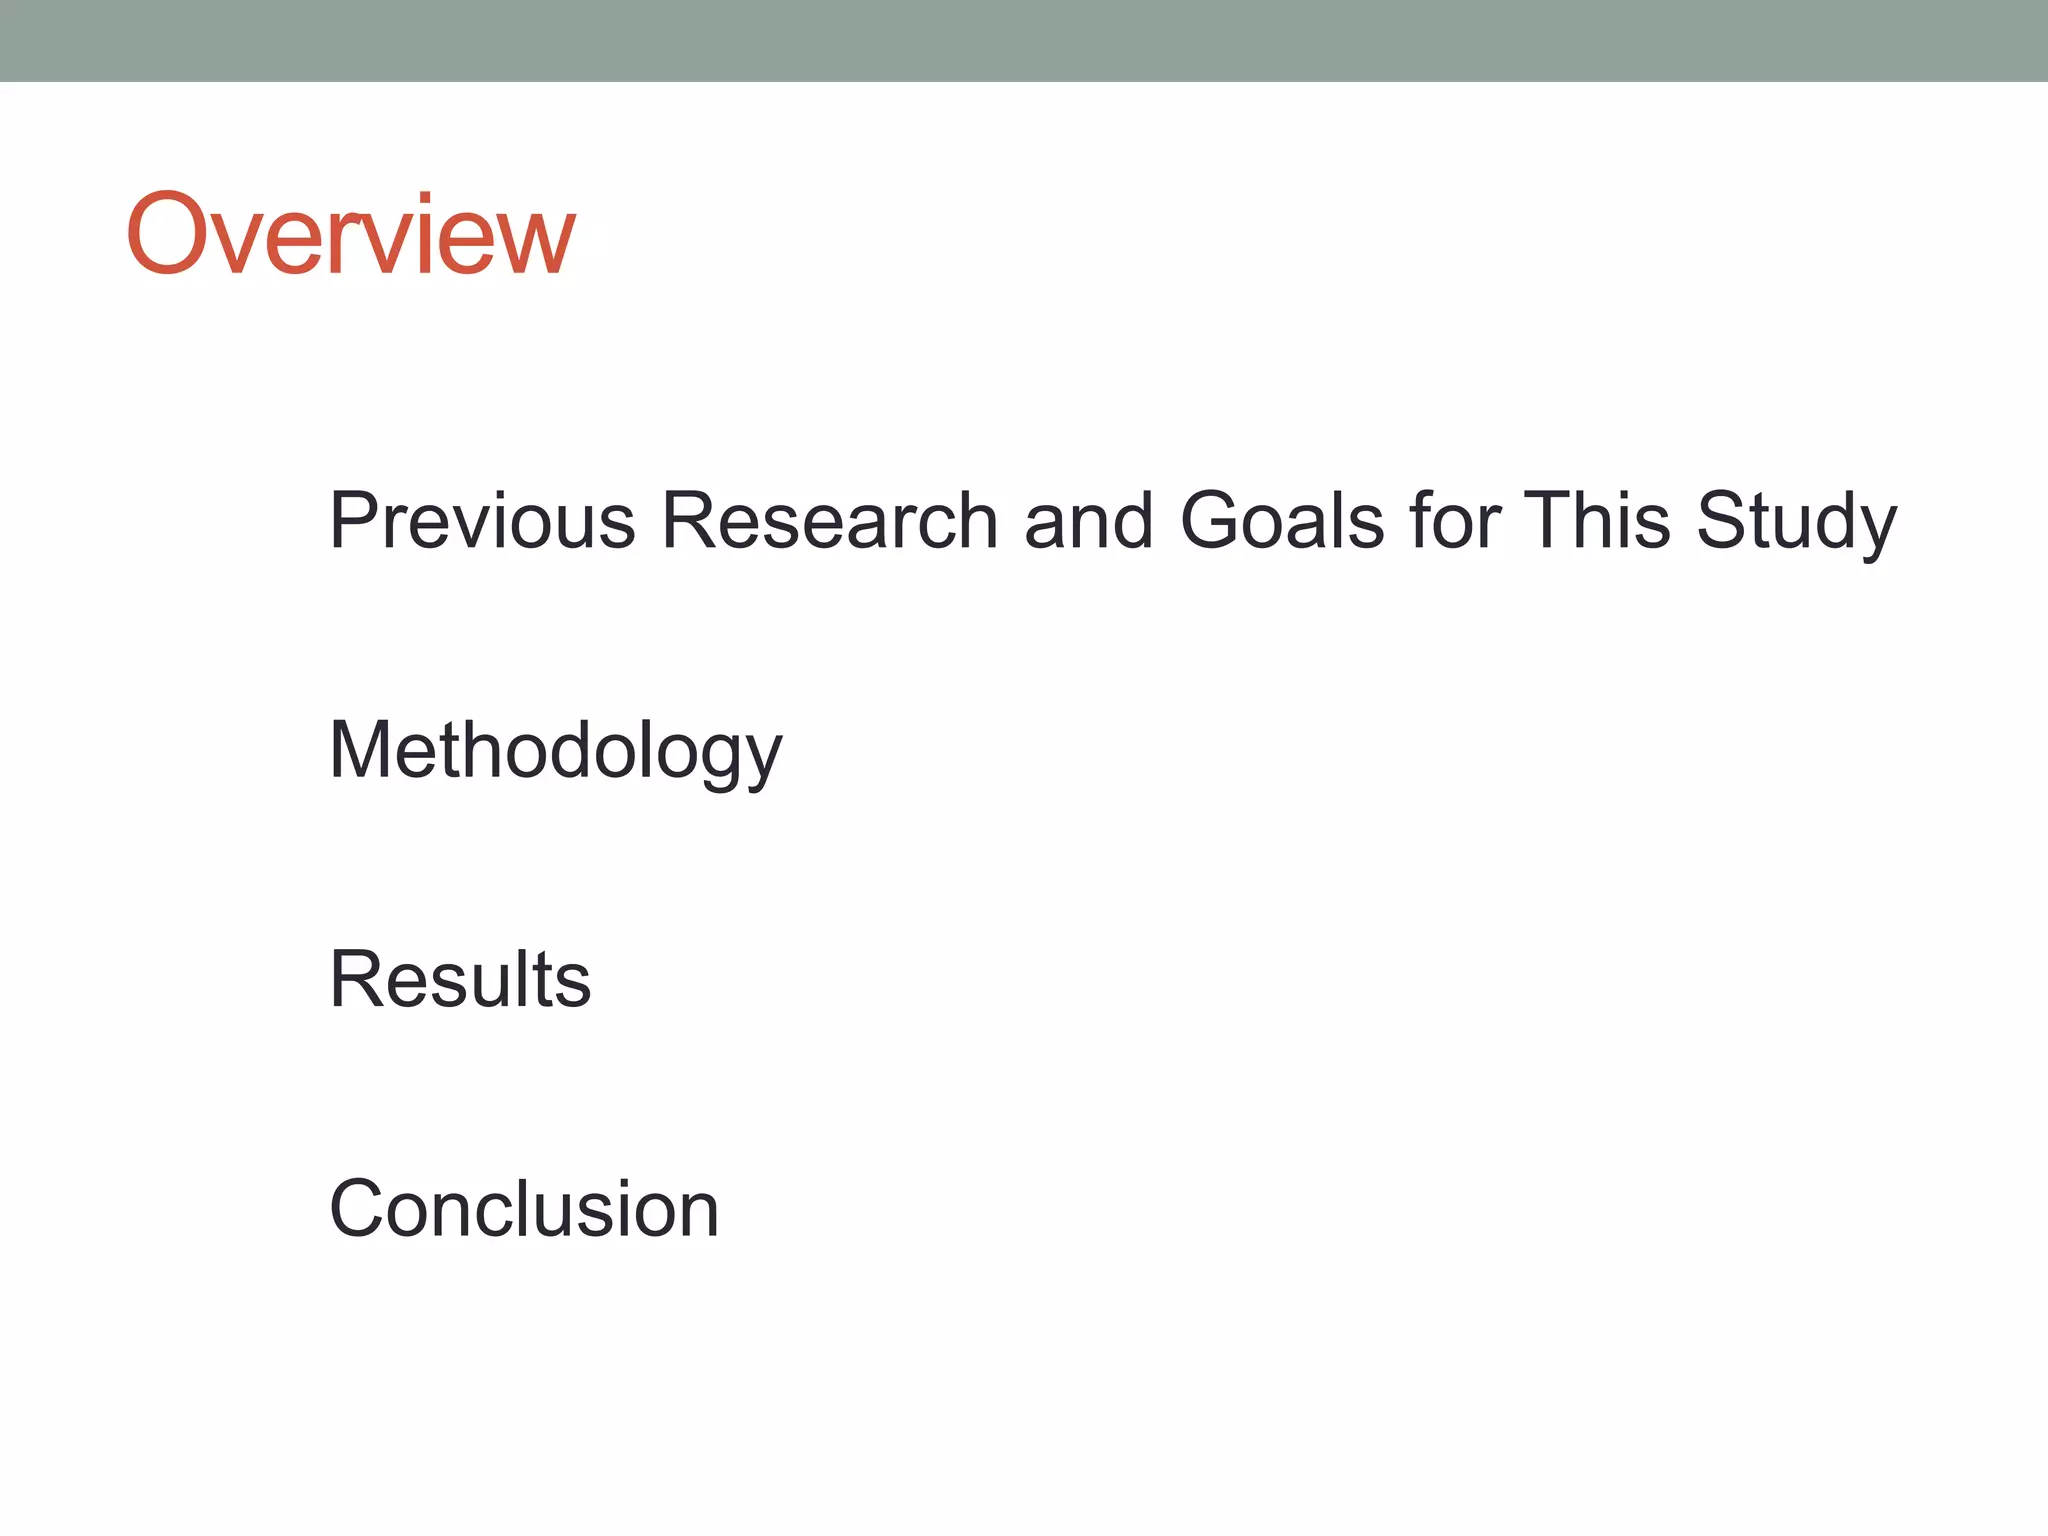Viewport: 2048px width, 1536px height.
Task: Click the Results line
Action: point(460,980)
